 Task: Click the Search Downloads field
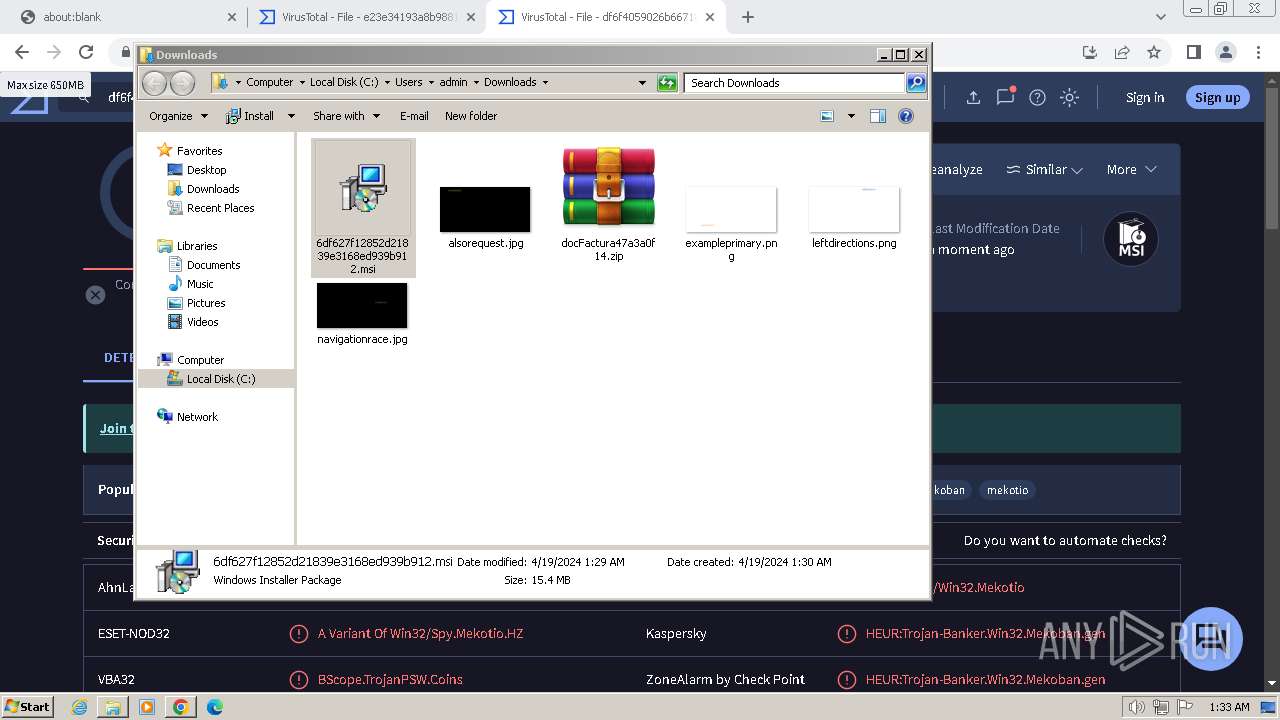(795, 83)
